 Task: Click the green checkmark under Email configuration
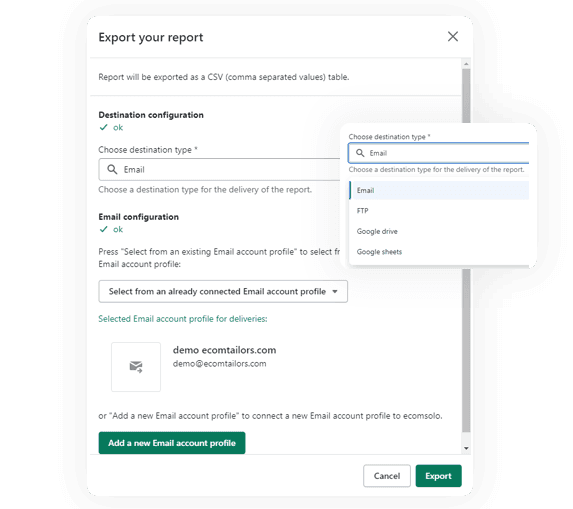pyautogui.click(x=104, y=229)
